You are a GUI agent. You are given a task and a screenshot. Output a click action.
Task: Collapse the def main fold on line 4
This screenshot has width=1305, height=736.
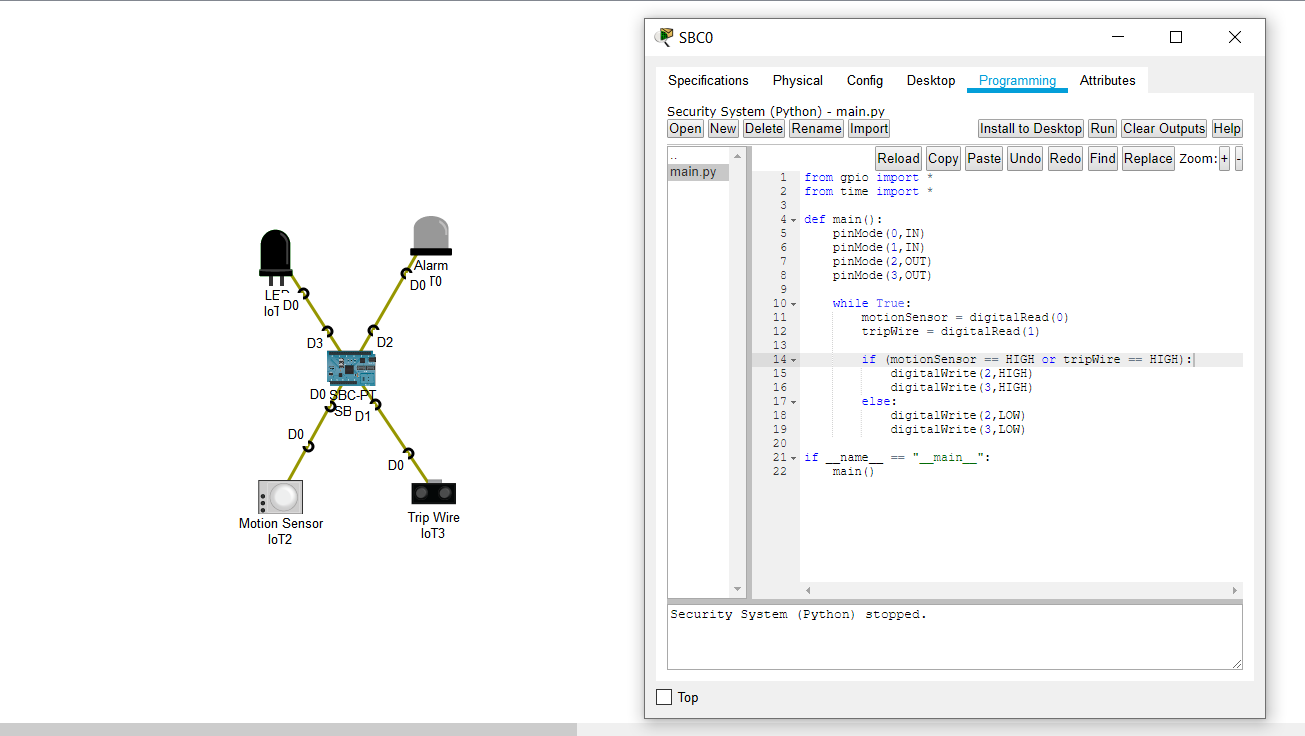pyautogui.click(x=794, y=220)
